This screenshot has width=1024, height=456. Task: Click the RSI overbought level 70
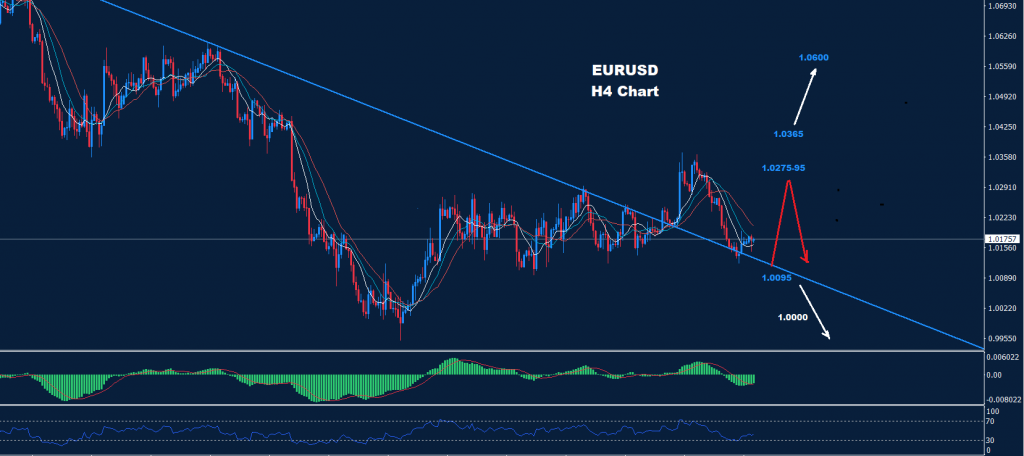(x=991, y=421)
